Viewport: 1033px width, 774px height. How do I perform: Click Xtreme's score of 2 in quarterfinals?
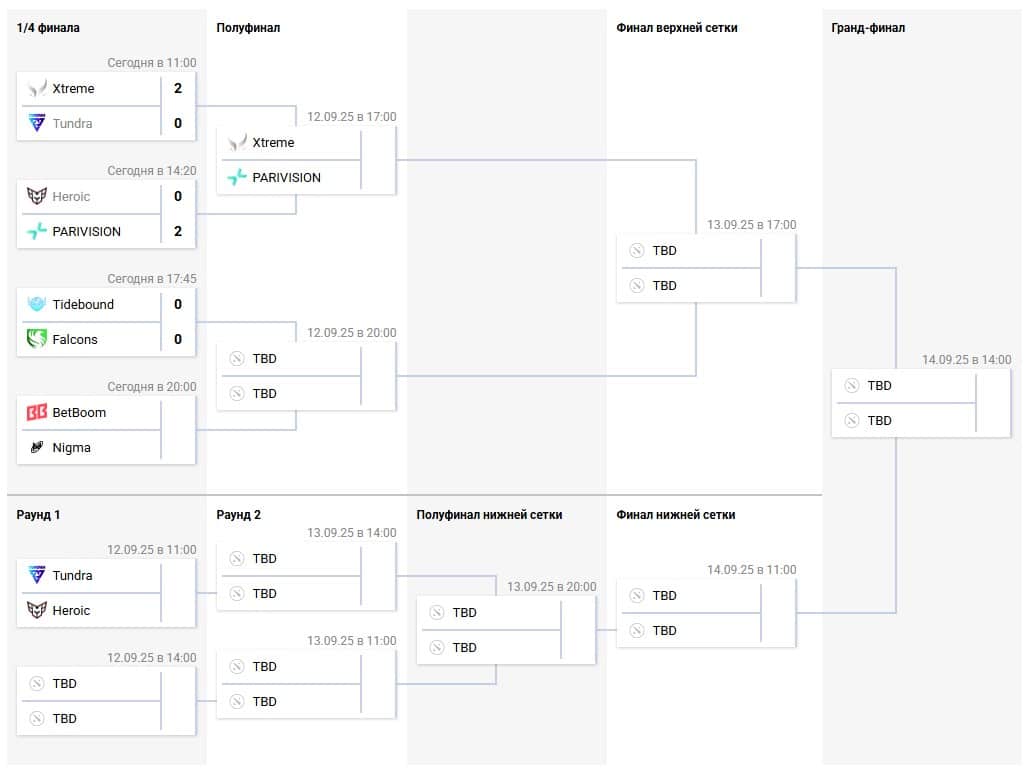pyautogui.click(x=178, y=88)
